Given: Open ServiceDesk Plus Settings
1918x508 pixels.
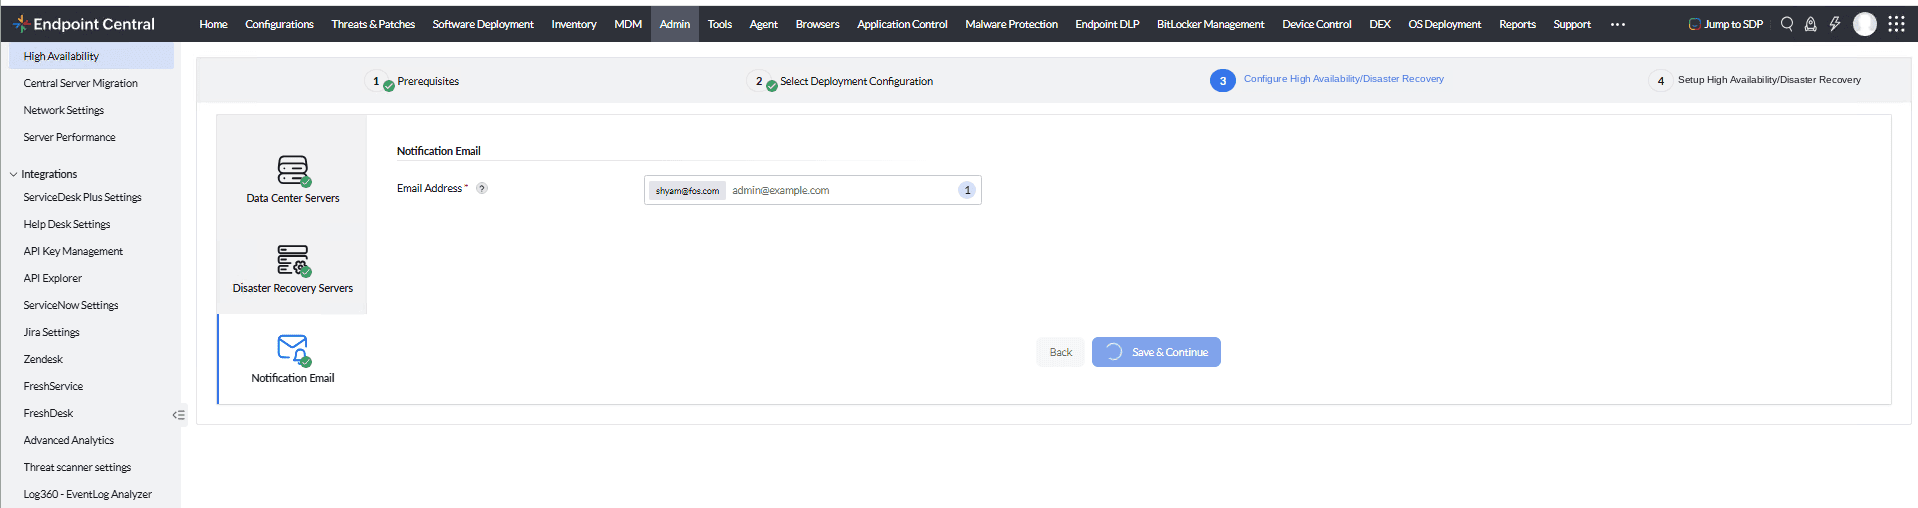Looking at the screenshot, I should pyautogui.click(x=82, y=197).
